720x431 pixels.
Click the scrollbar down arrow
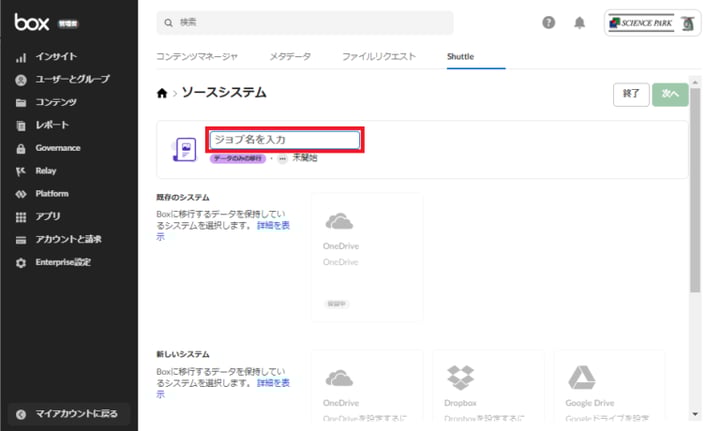tap(695, 414)
